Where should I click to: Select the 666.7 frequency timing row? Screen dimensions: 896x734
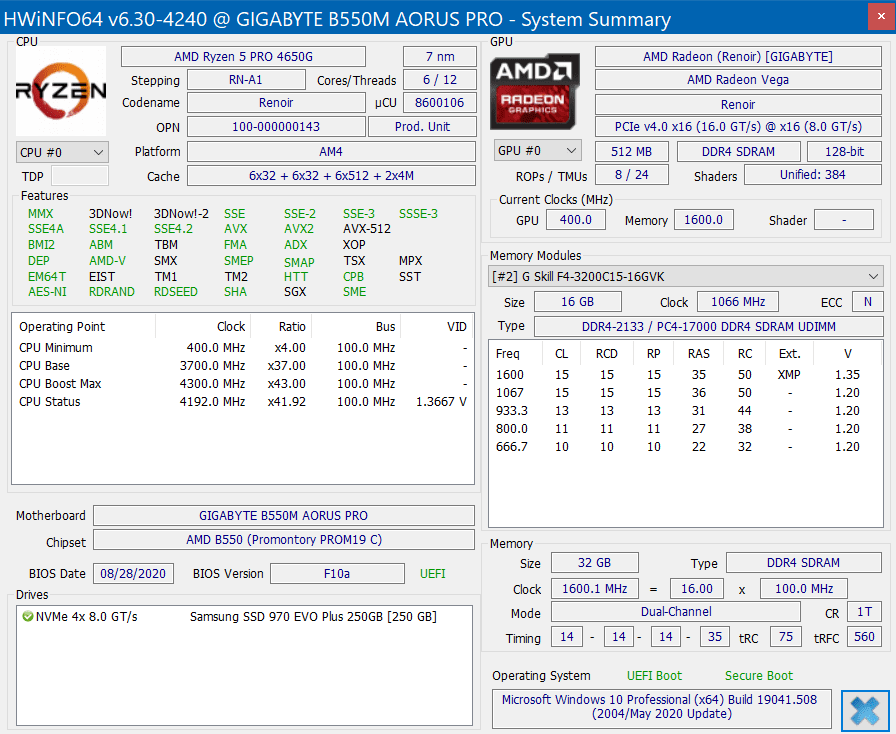tap(686, 447)
